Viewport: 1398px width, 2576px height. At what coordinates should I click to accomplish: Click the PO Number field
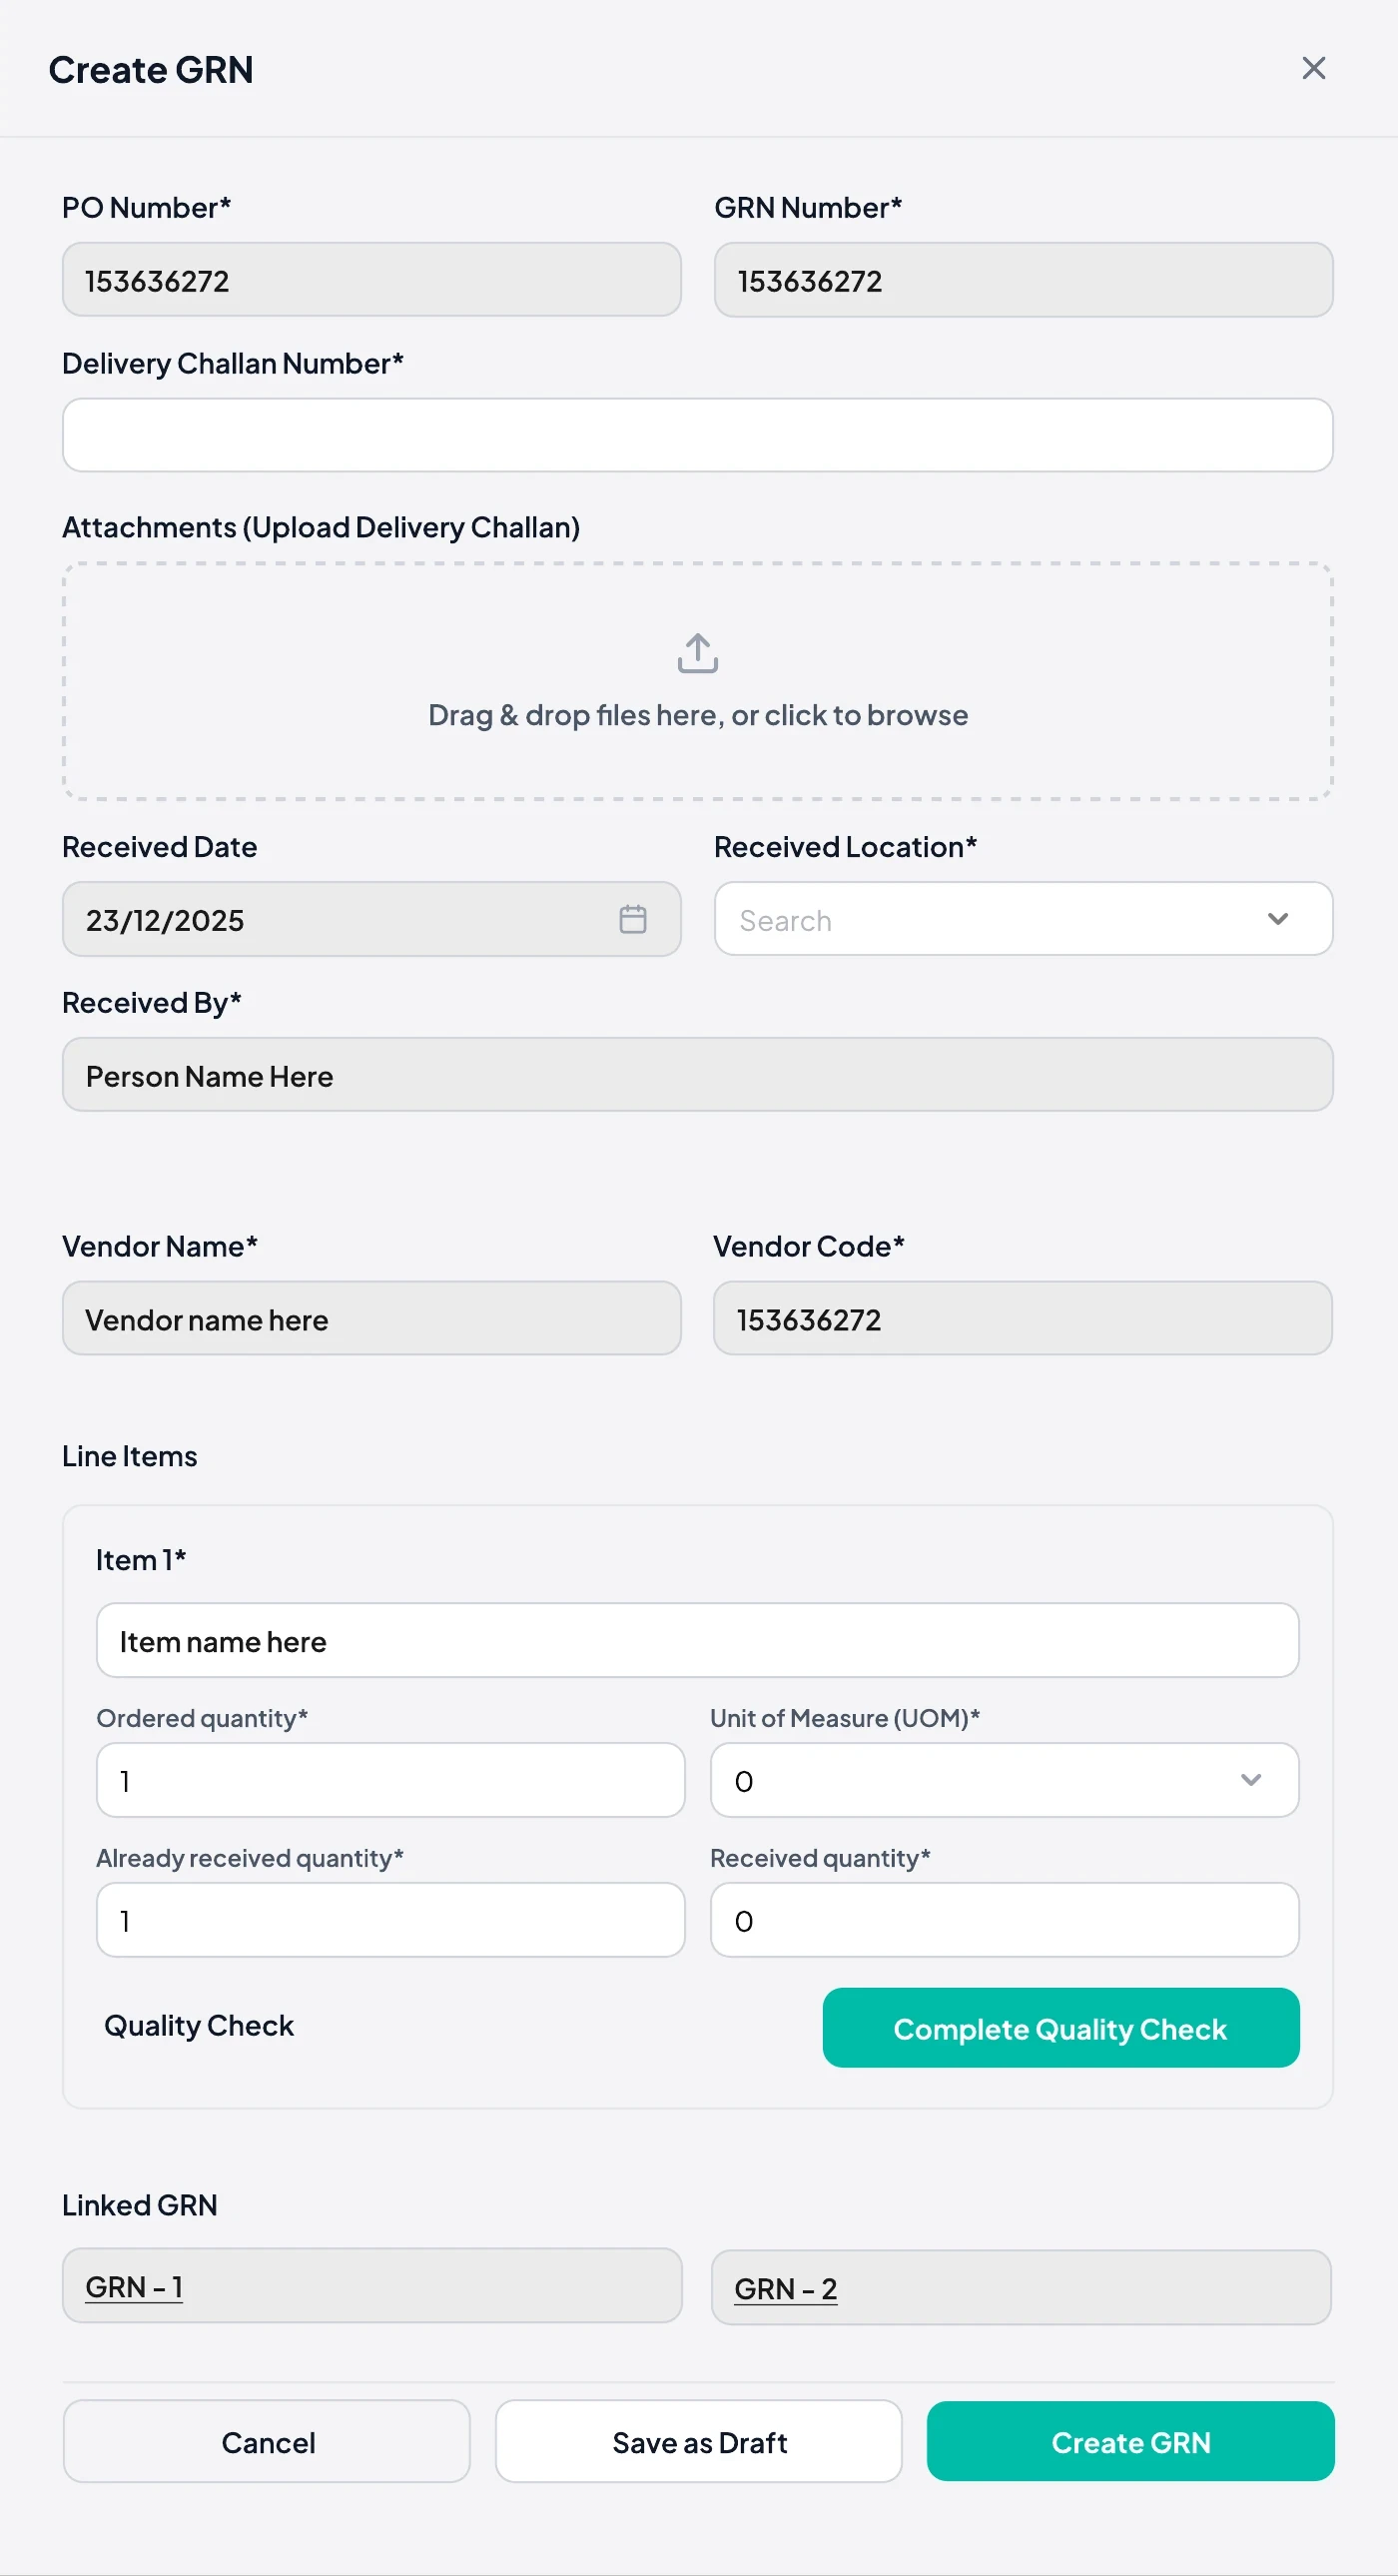pyautogui.click(x=372, y=280)
